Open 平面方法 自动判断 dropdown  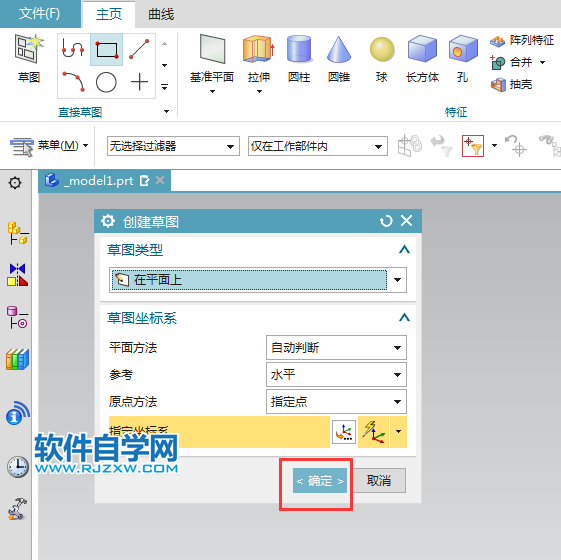(336, 347)
